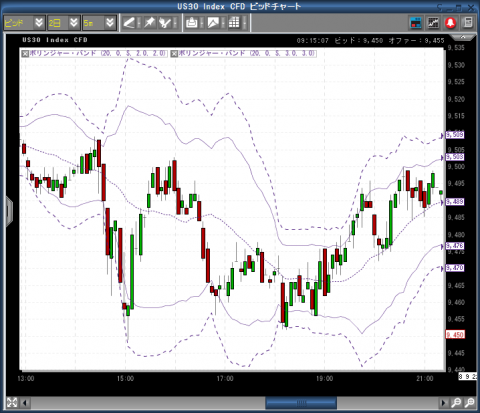Remove the Bollinger Band 2.0 indicator
Viewport: 480px width, 413px height.
coord(25,53)
